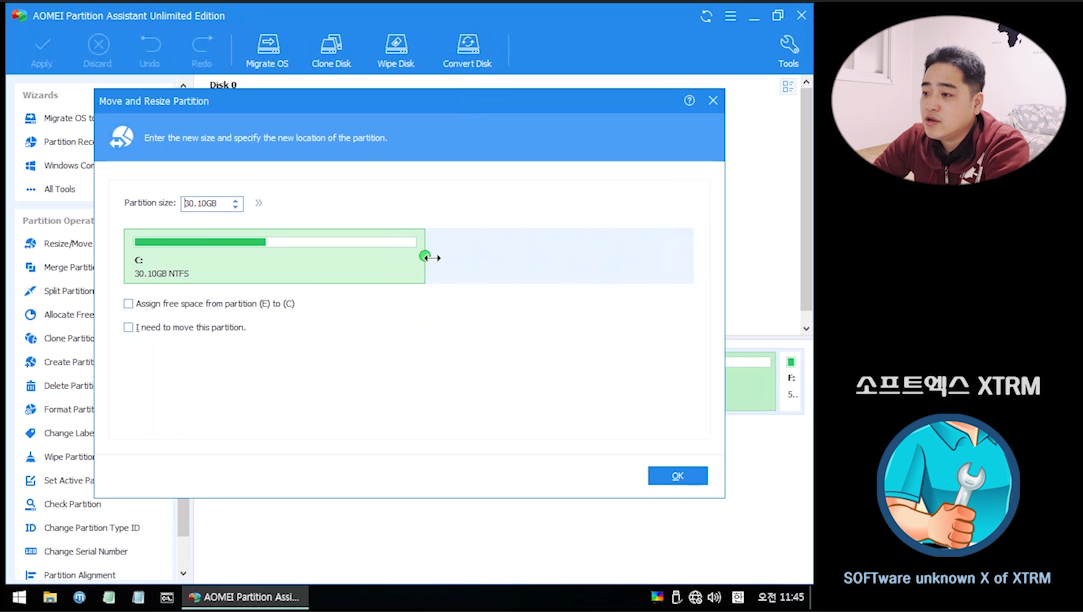This screenshot has width=1083, height=612.
Task: Open the Windows Start menu
Action: pos(19,597)
